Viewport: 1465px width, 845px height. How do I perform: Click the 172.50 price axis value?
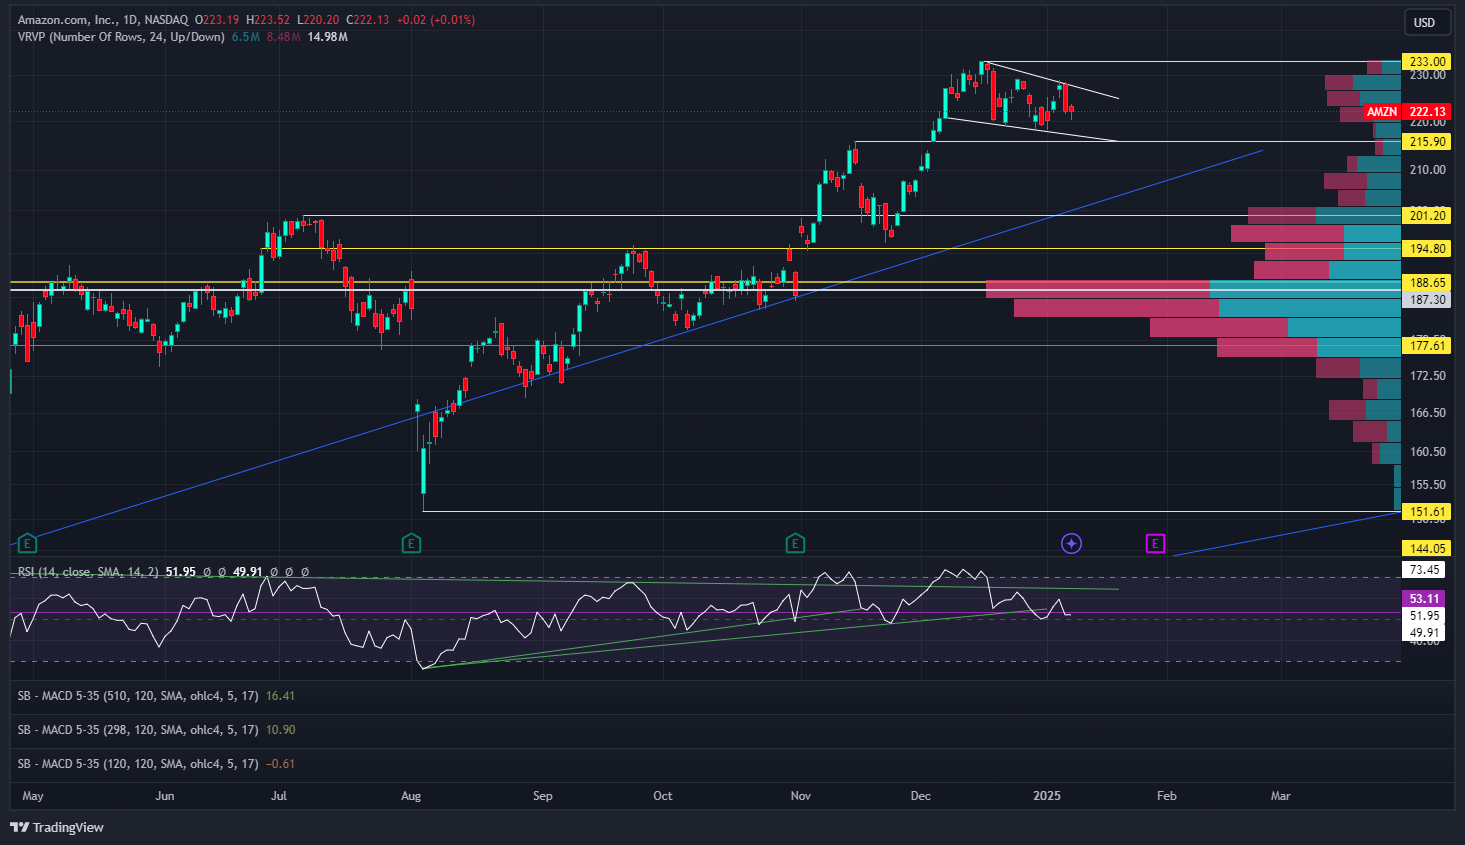1427,376
